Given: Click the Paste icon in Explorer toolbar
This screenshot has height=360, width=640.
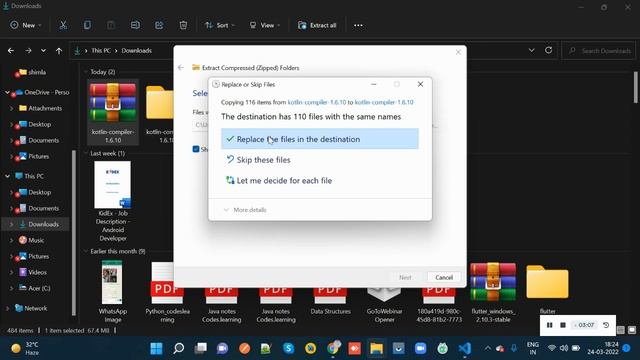Looking at the screenshot, I should [111, 25].
